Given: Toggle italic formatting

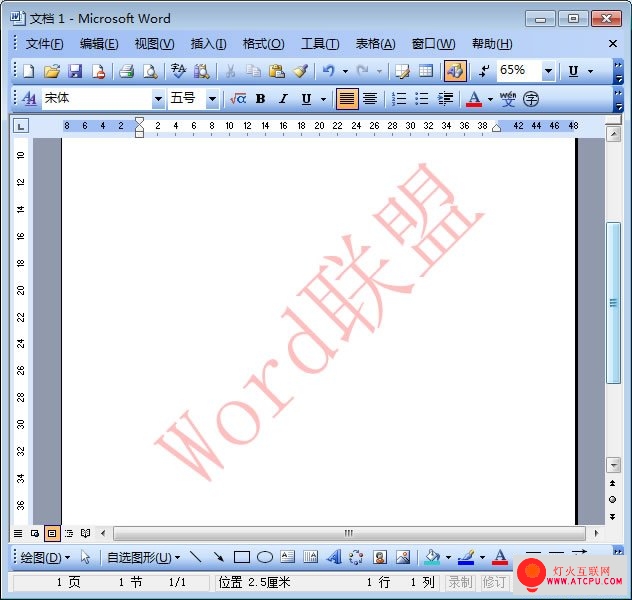Looking at the screenshot, I should (283, 99).
